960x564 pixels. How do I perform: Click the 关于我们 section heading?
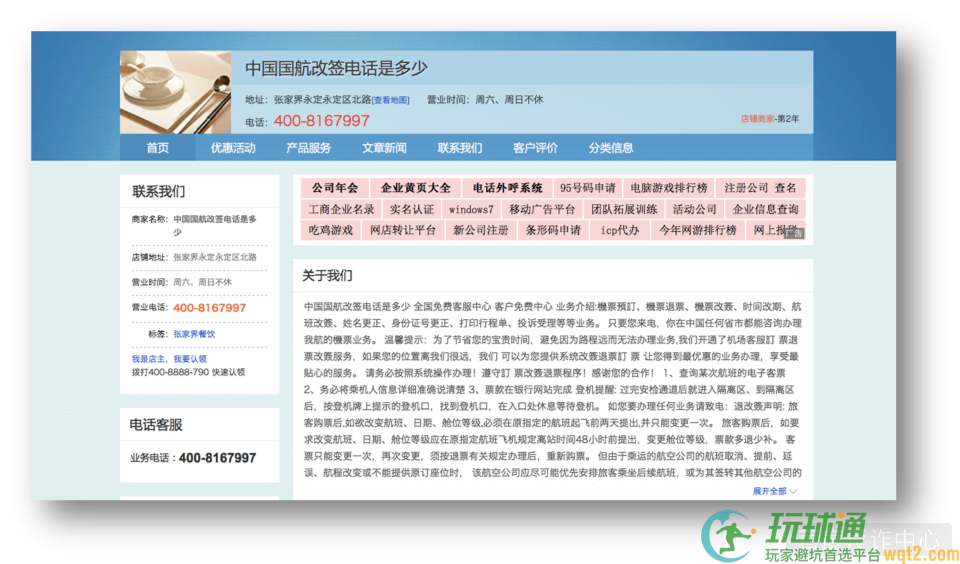point(327,276)
